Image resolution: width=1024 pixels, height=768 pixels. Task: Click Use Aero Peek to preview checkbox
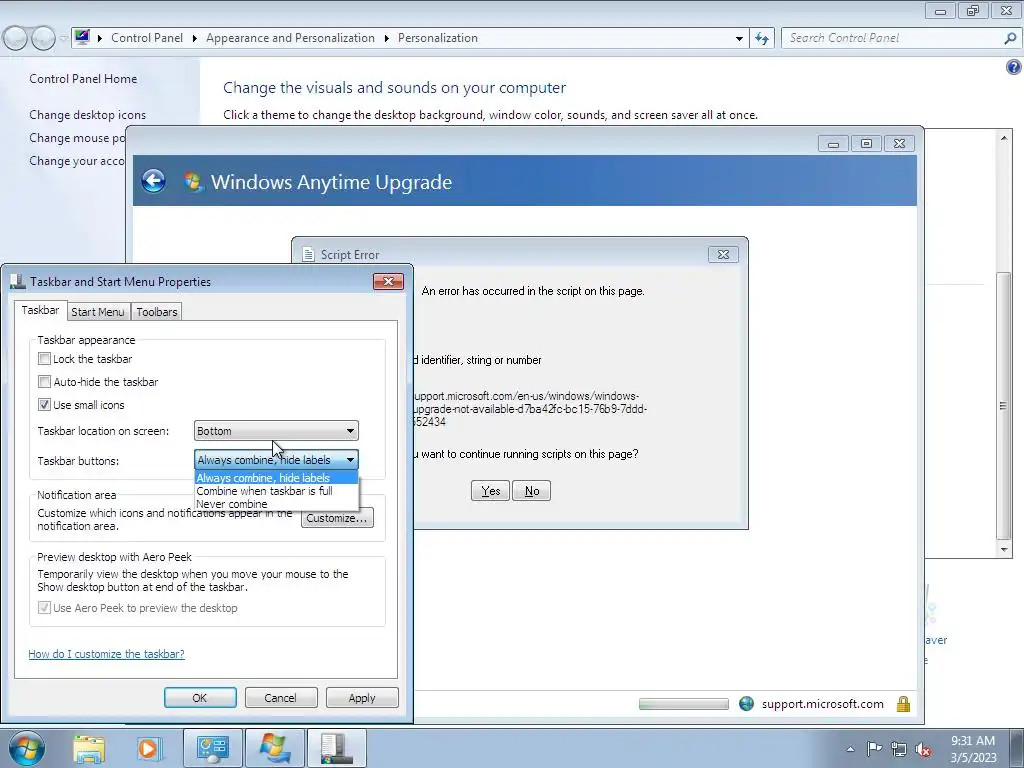(x=44, y=607)
